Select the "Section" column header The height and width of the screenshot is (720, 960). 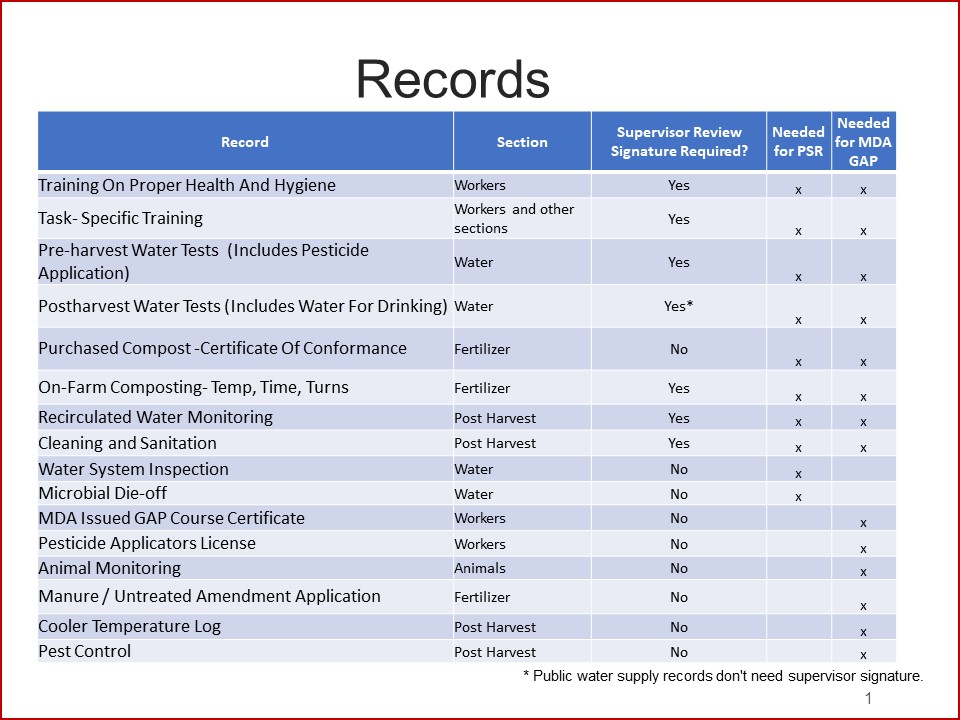521,141
